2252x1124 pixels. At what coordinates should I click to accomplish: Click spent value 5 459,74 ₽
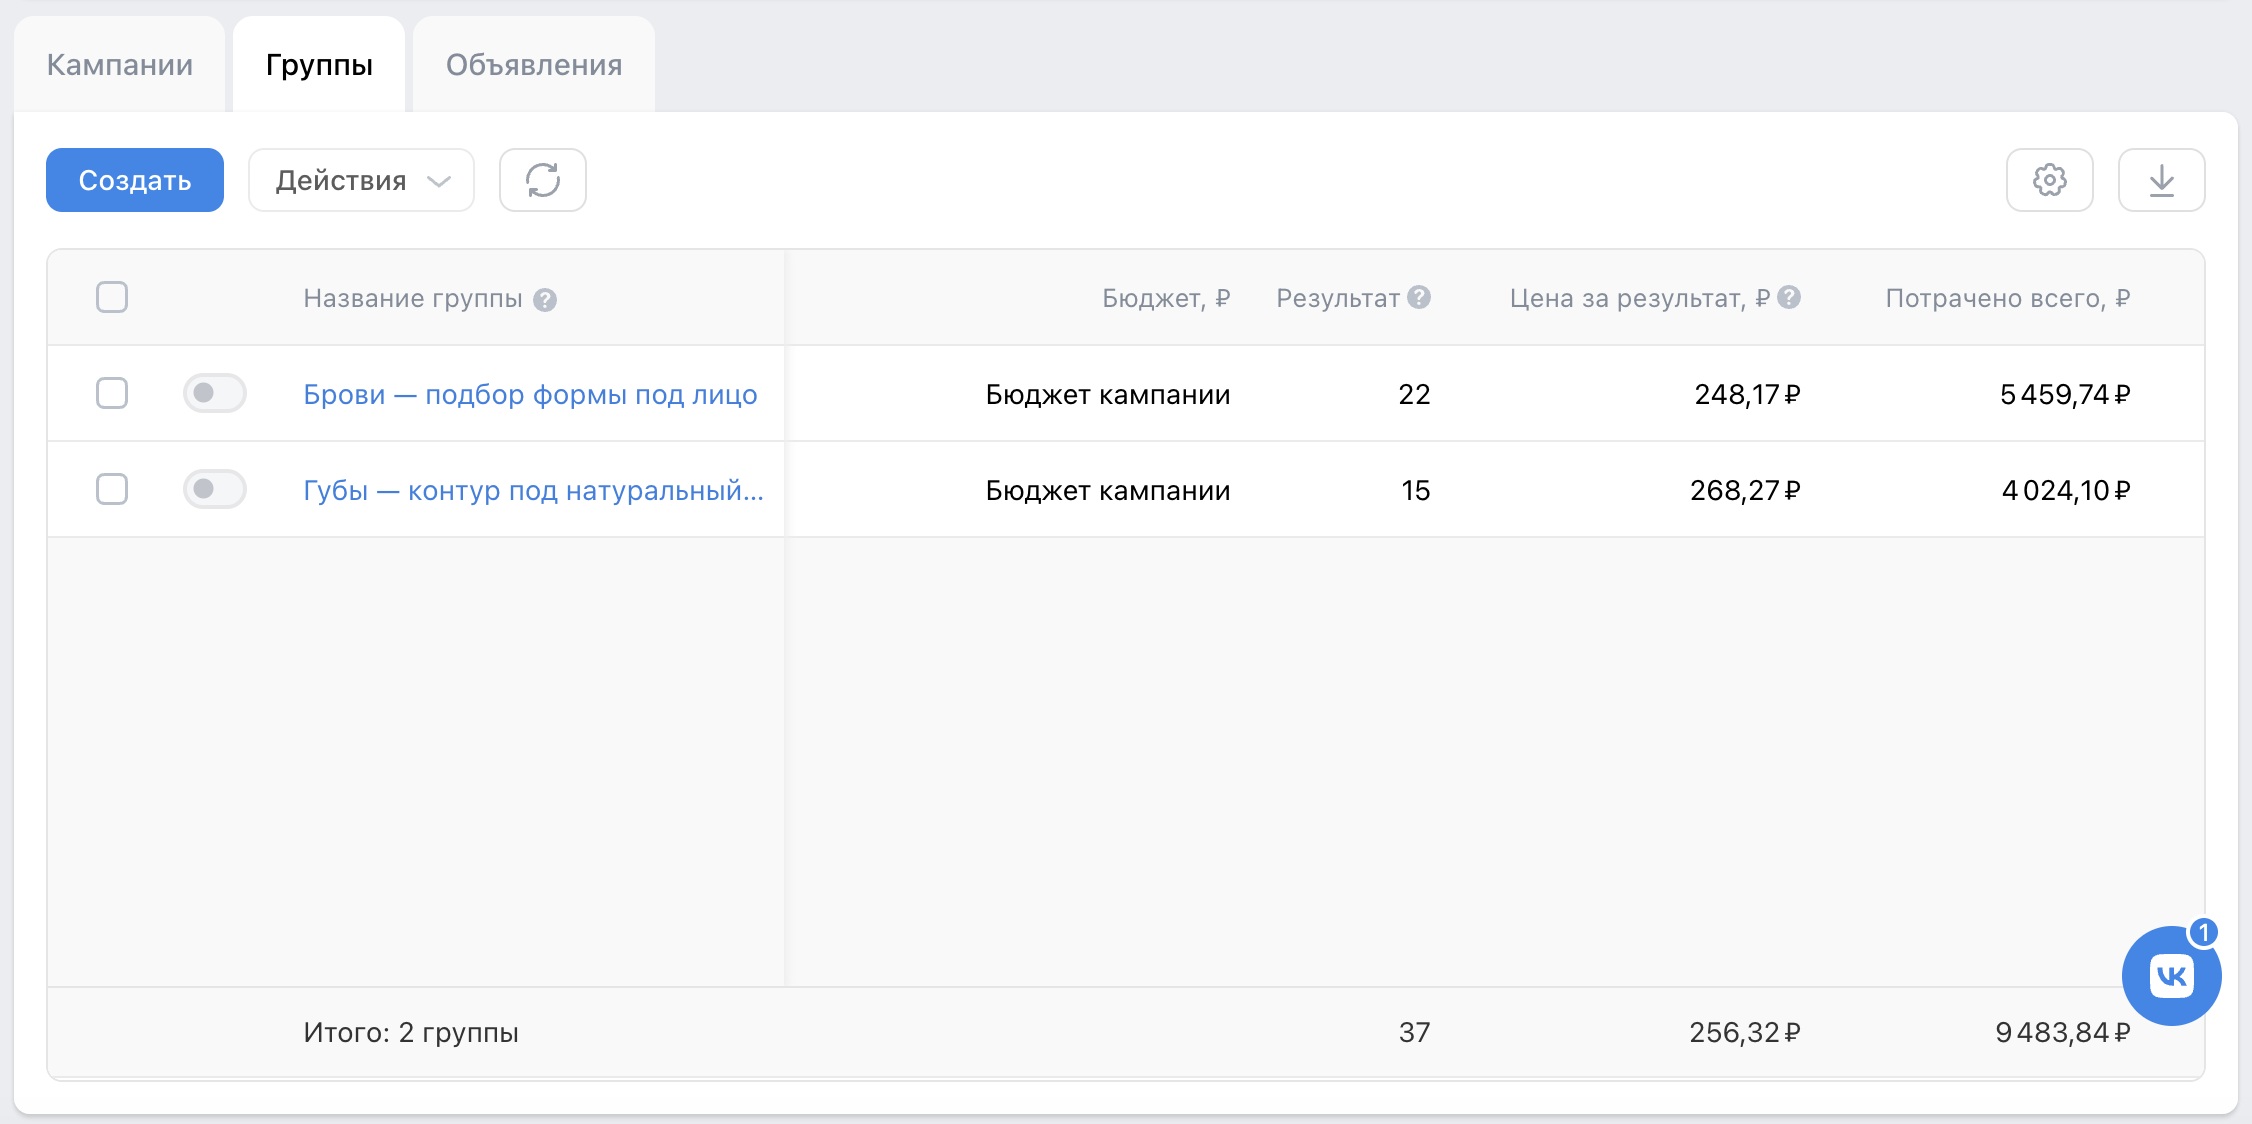(2065, 394)
